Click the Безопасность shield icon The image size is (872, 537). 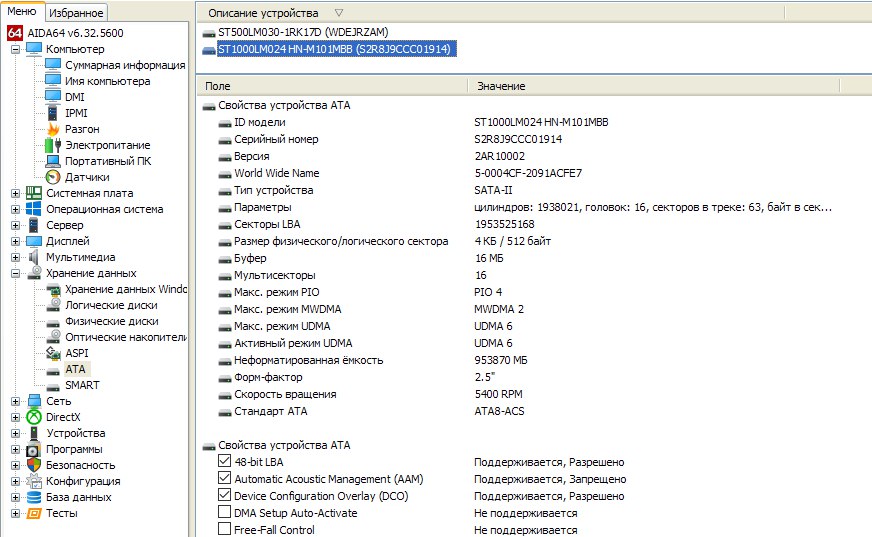click(34, 465)
